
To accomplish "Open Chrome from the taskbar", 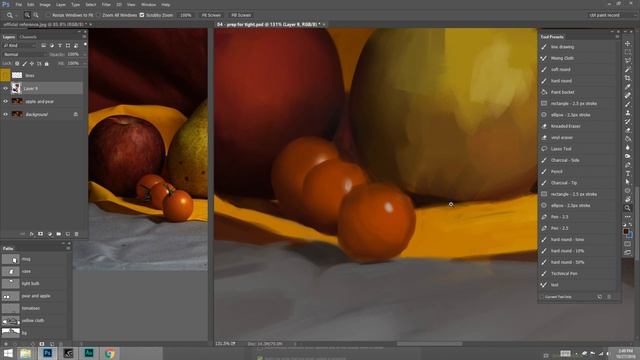I will coord(109,353).
